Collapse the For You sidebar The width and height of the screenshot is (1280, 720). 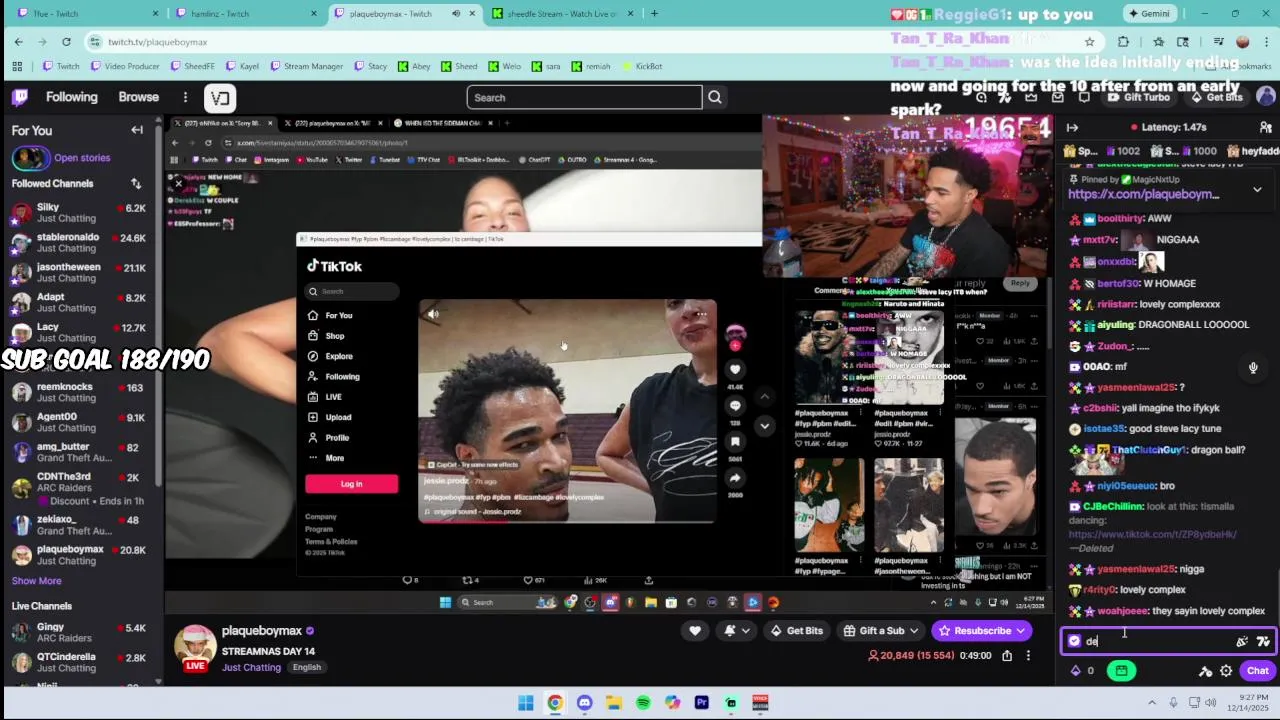pos(137,130)
